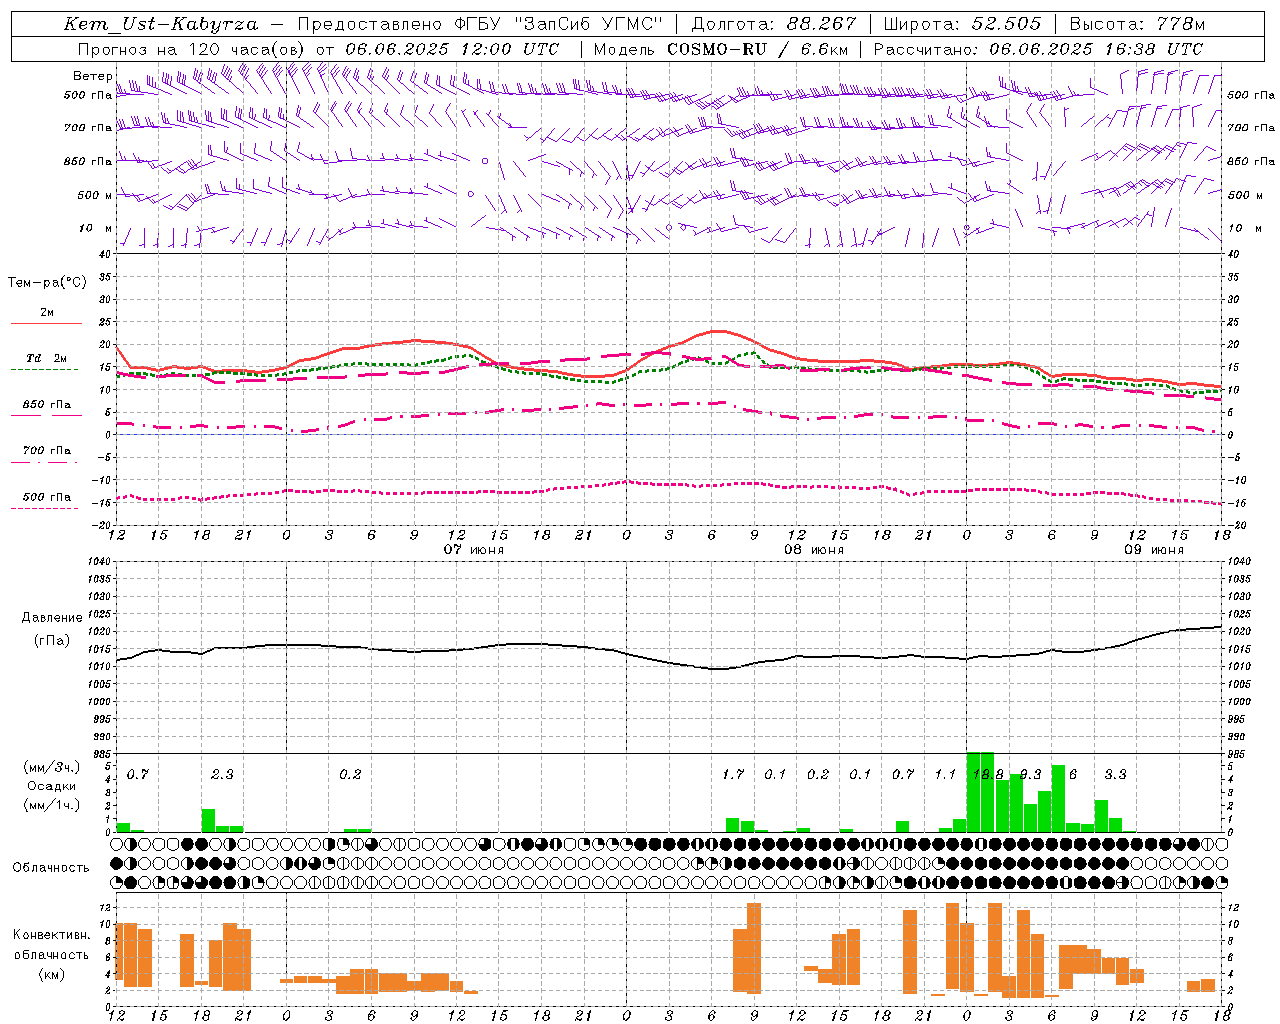
Task: Select the longitude label Долгота: 88.267
Action: (774, 24)
